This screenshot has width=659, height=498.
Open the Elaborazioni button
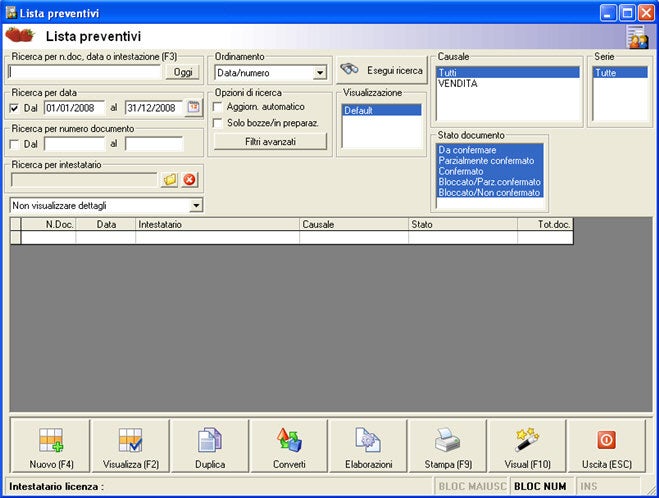(369, 446)
